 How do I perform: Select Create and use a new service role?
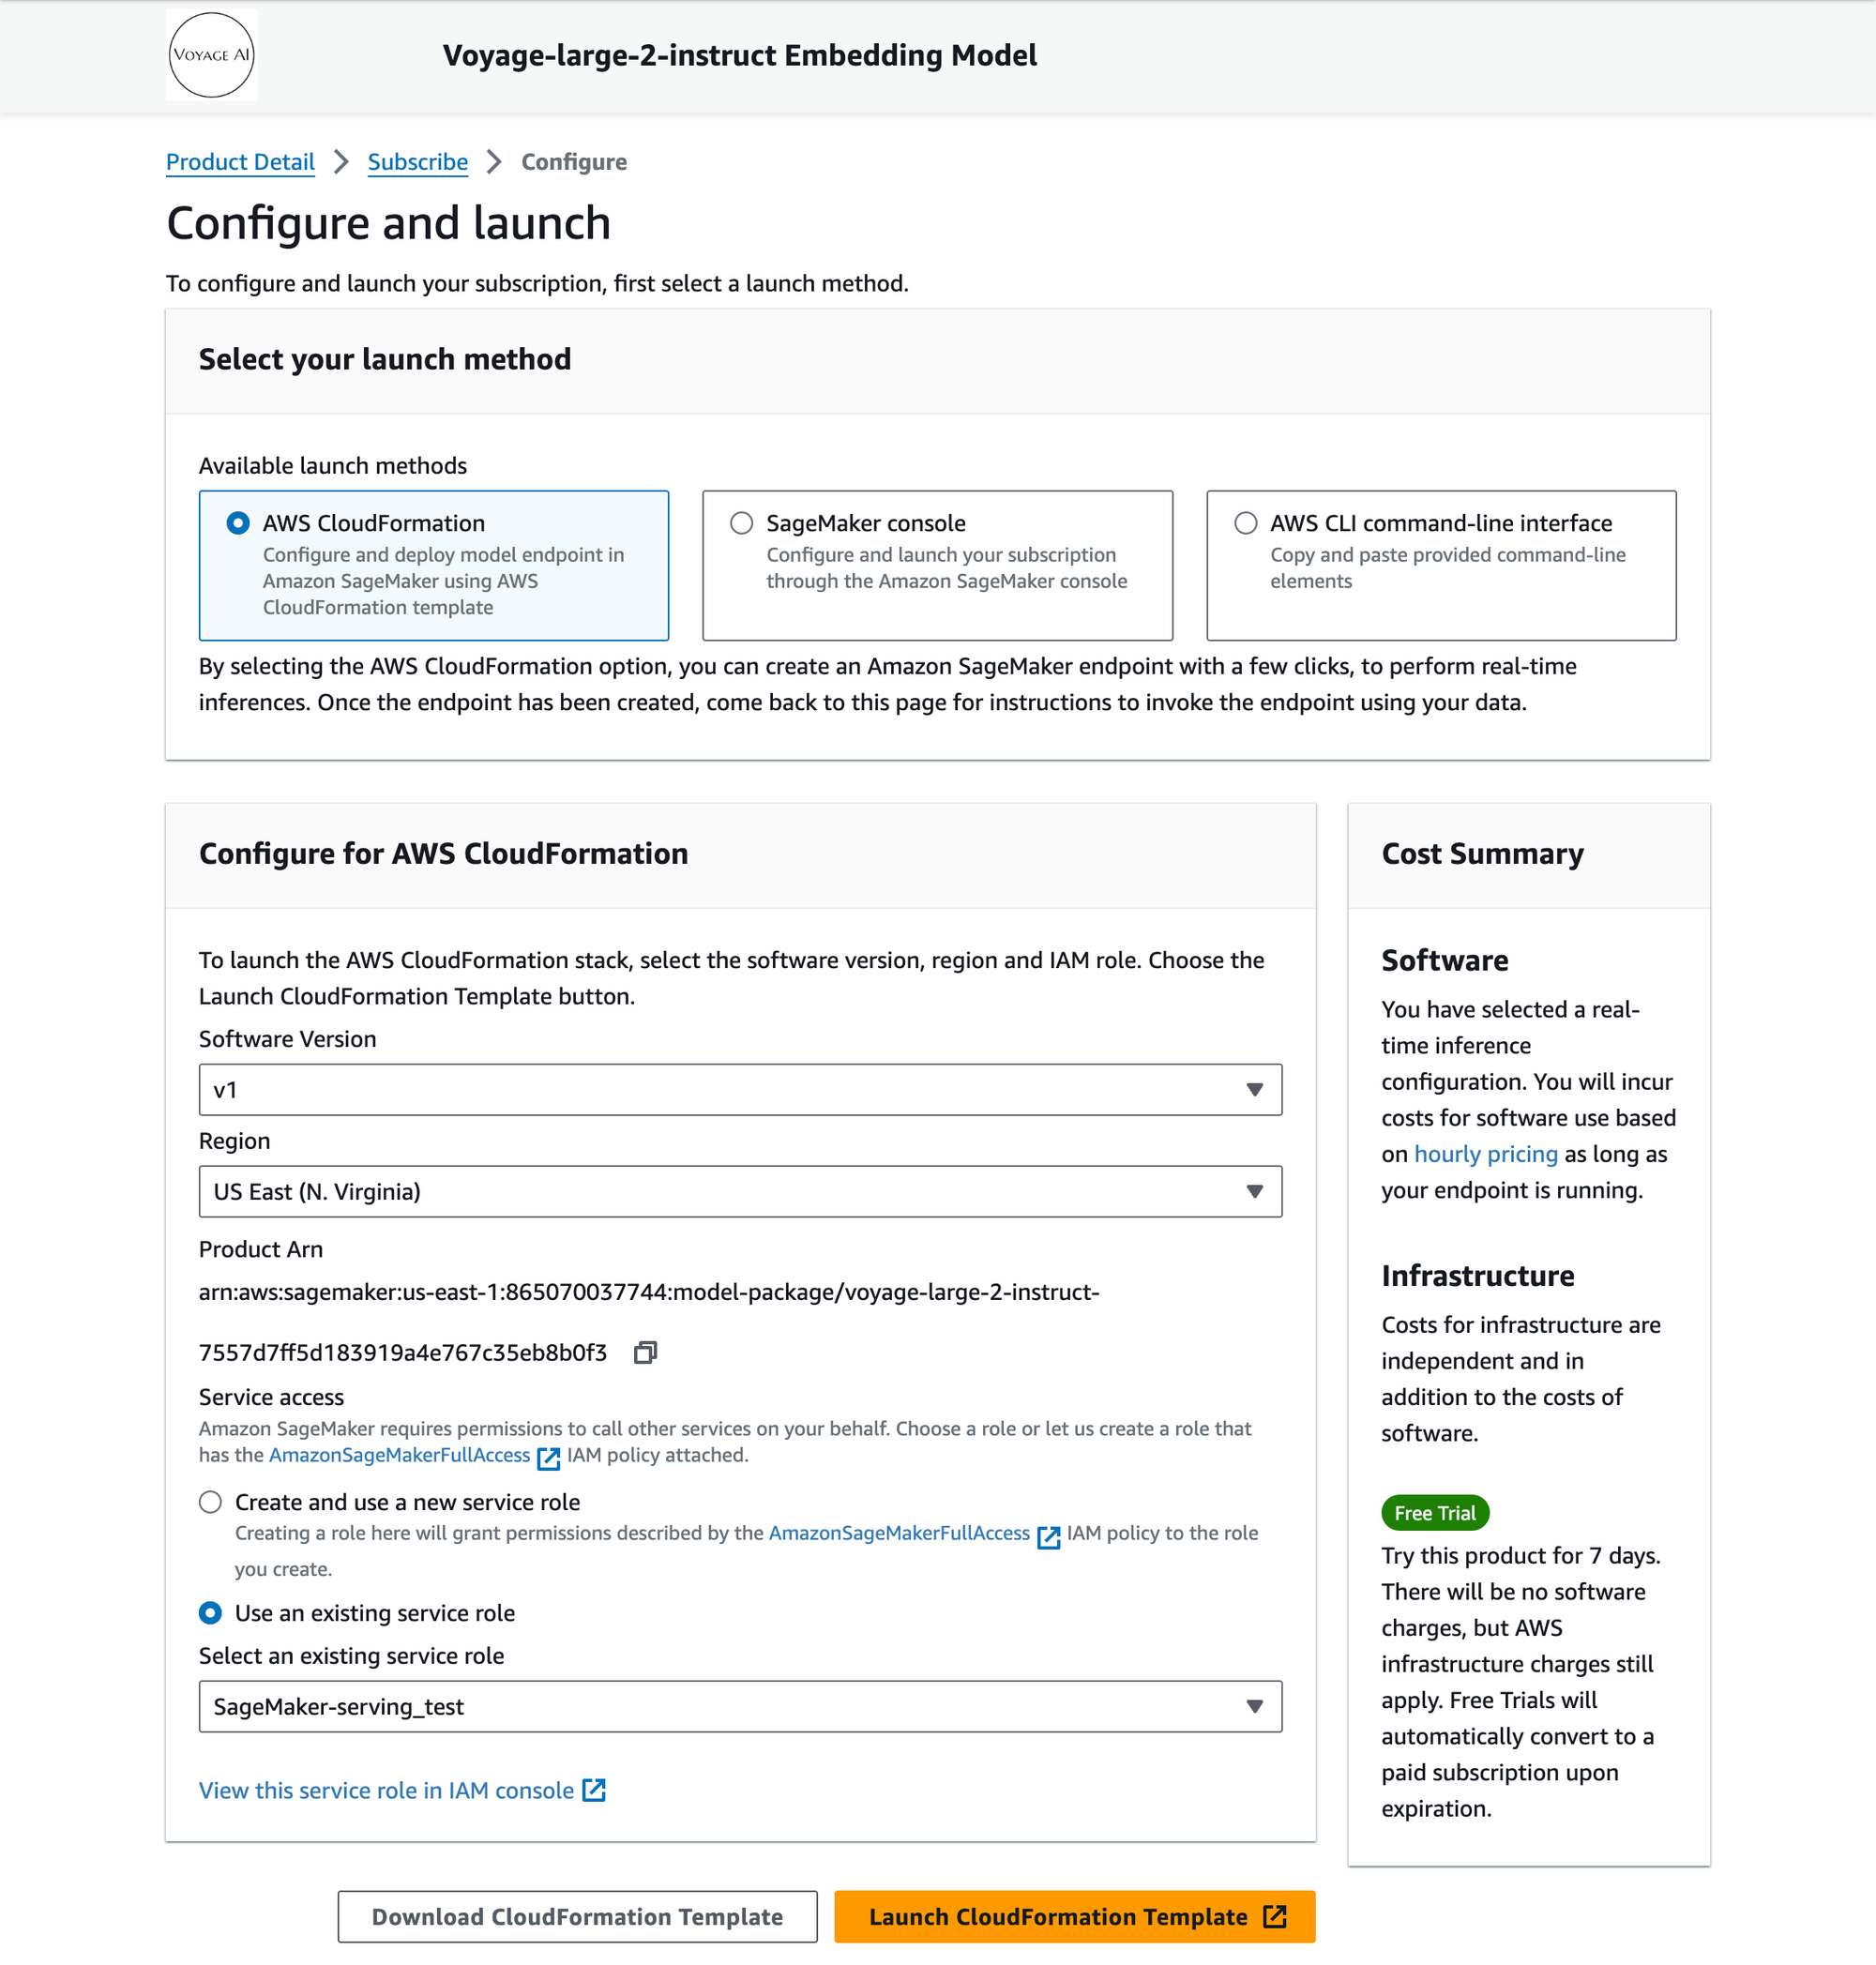coord(209,1502)
